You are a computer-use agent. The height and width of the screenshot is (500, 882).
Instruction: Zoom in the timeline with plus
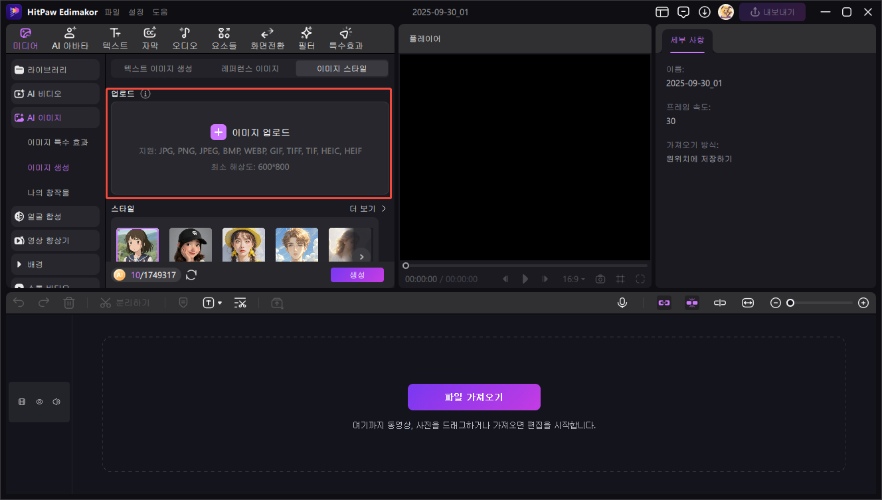[x=863, y=303]
